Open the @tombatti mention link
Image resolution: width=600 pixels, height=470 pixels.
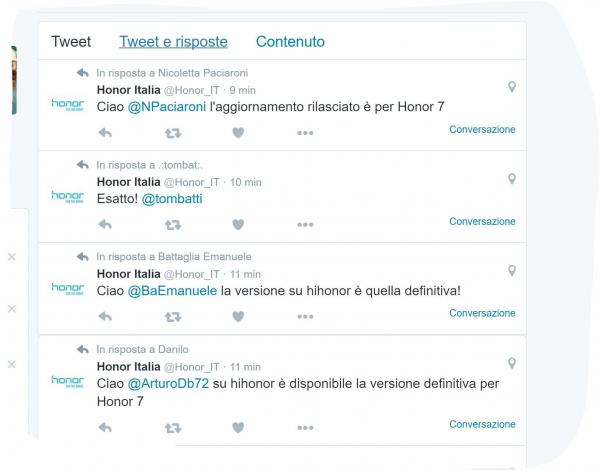point(172,199)
